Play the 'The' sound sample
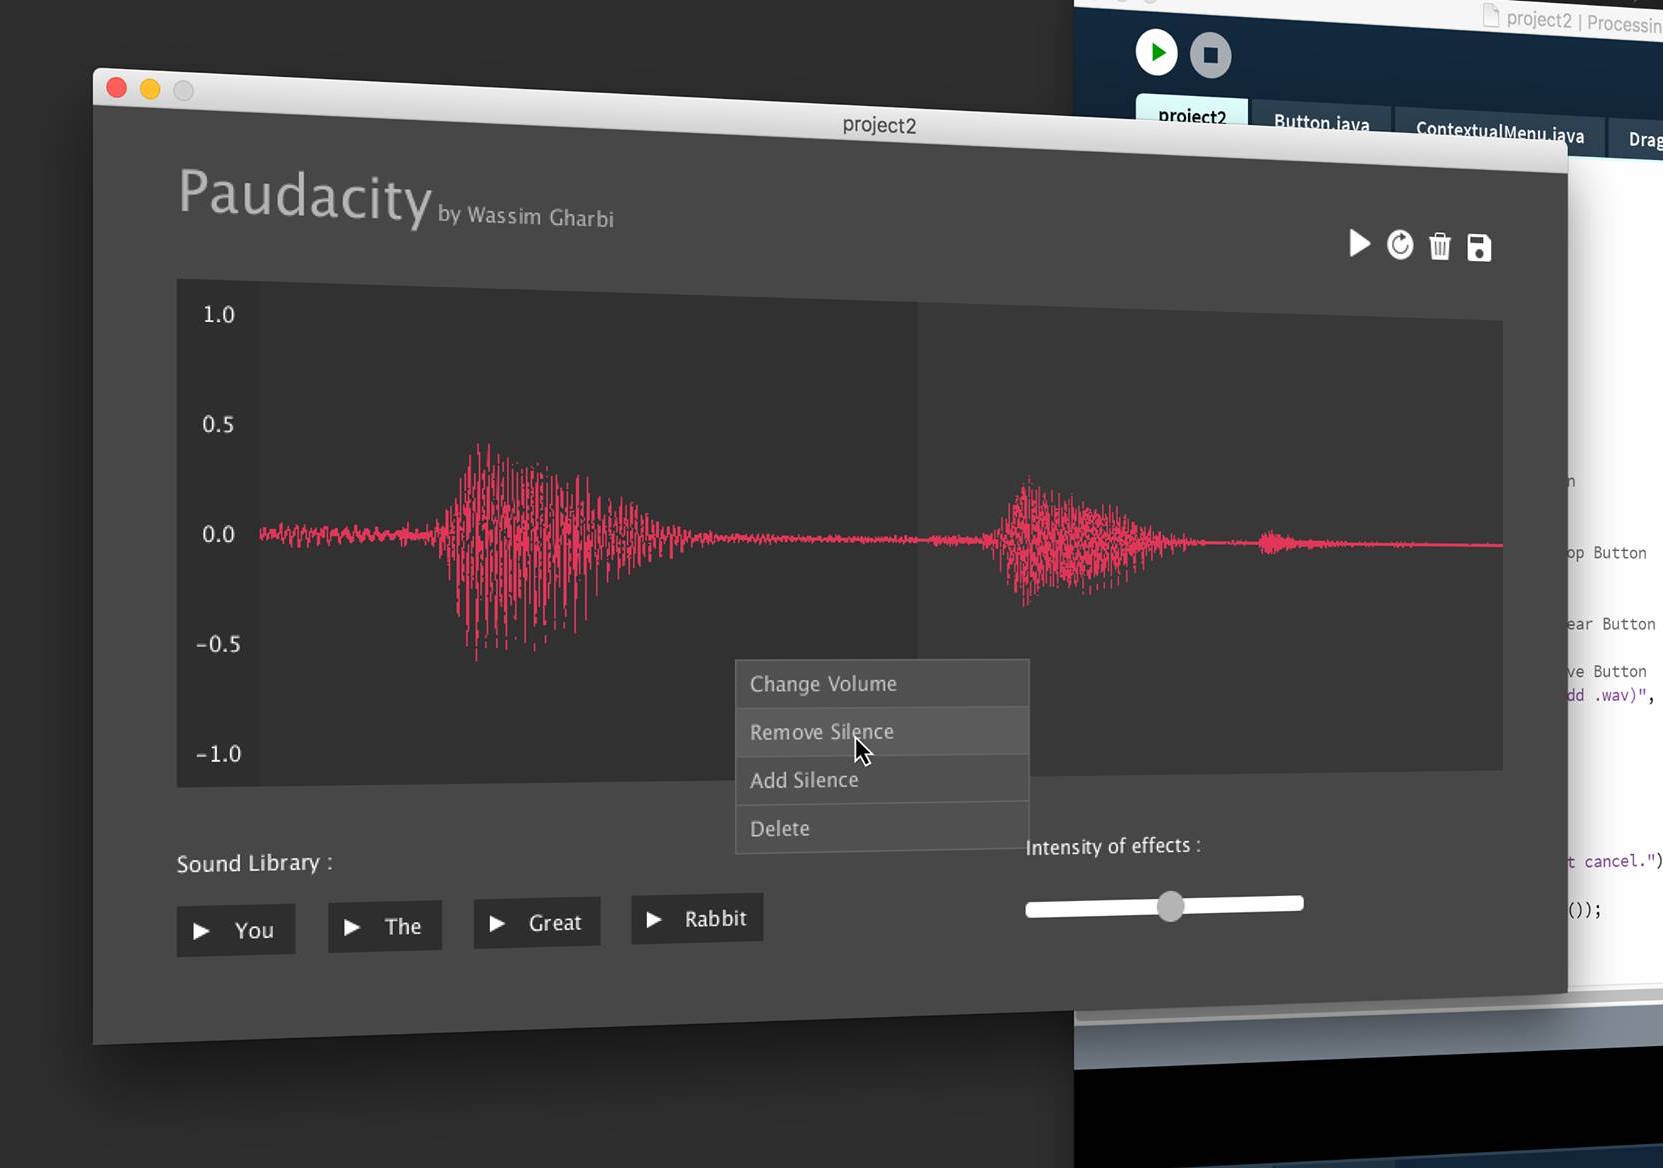The width and height of the screenshot is (1663, 1168). [x=385, y=927]
